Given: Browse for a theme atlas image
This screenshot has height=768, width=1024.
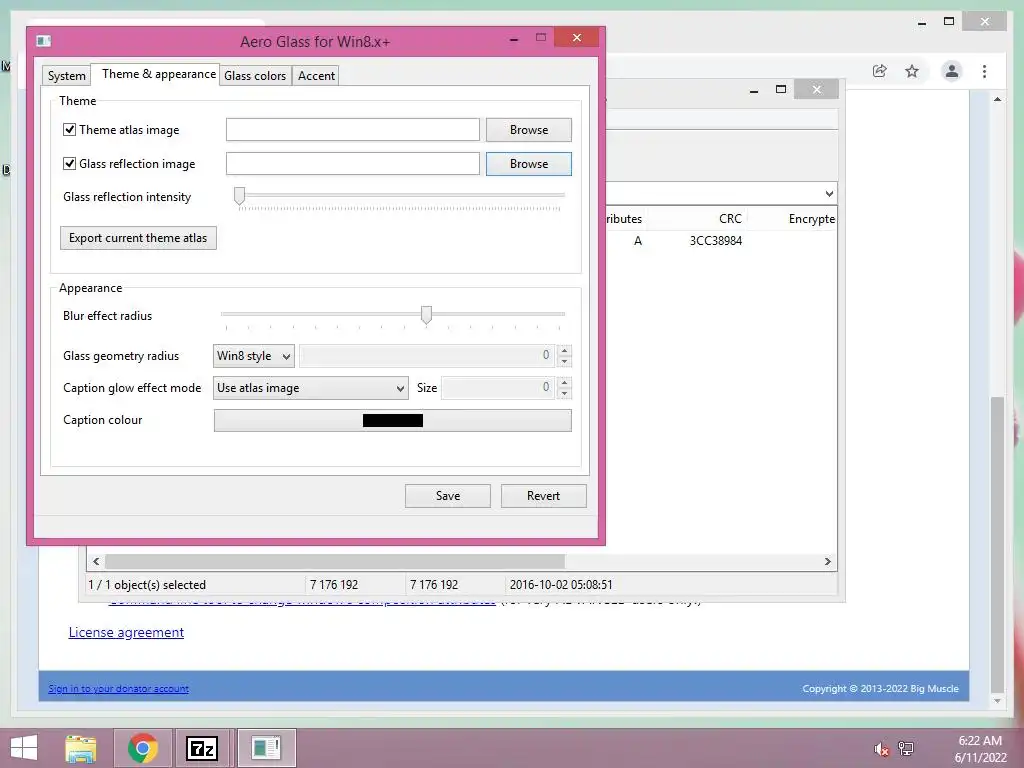Looking at the screenshot, I should pyautogui.click(x=528, y=129).
